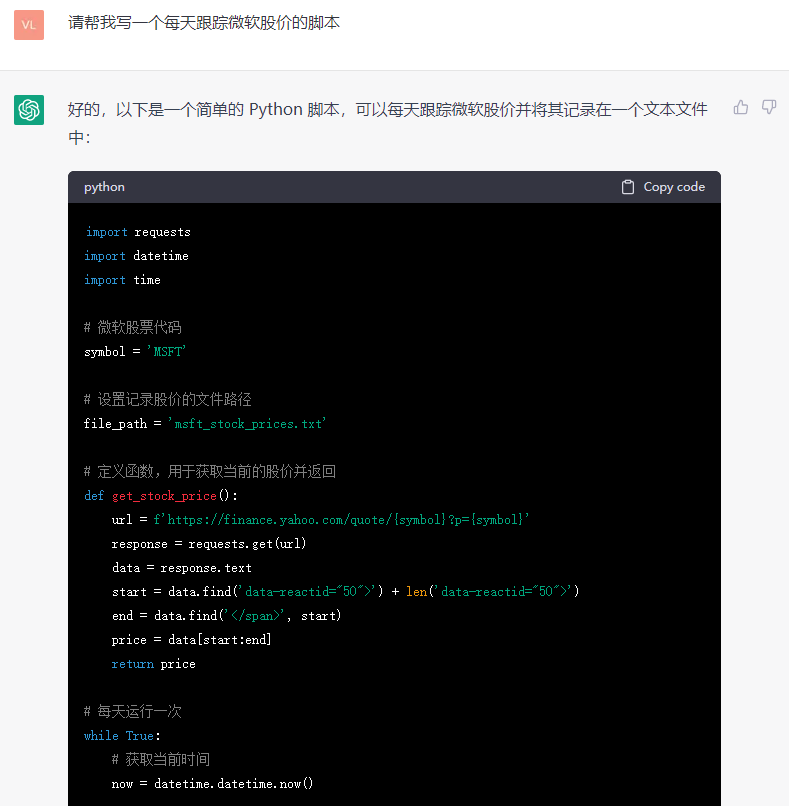
Task: Click the green ChatGPT logo avatar
Action: point(29,110)
